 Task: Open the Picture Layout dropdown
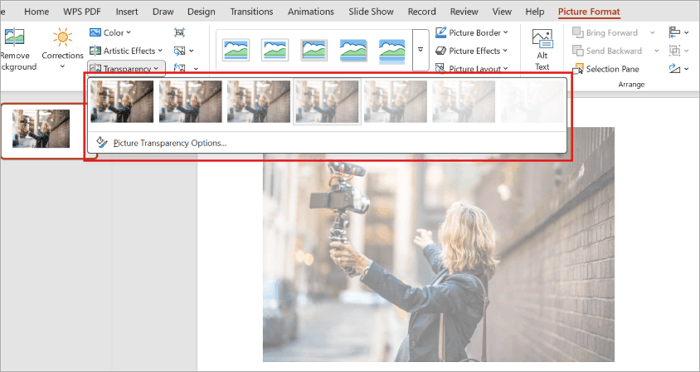pyautogui.click(x=472, y=69)
